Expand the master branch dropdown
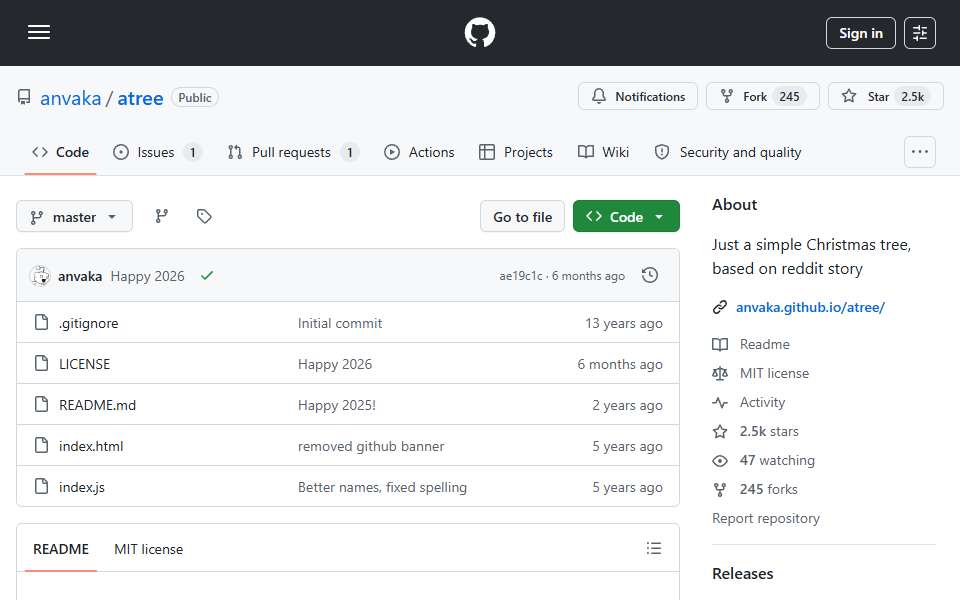Viewport: 960px width, 600px height. click(x=74, y=217)
